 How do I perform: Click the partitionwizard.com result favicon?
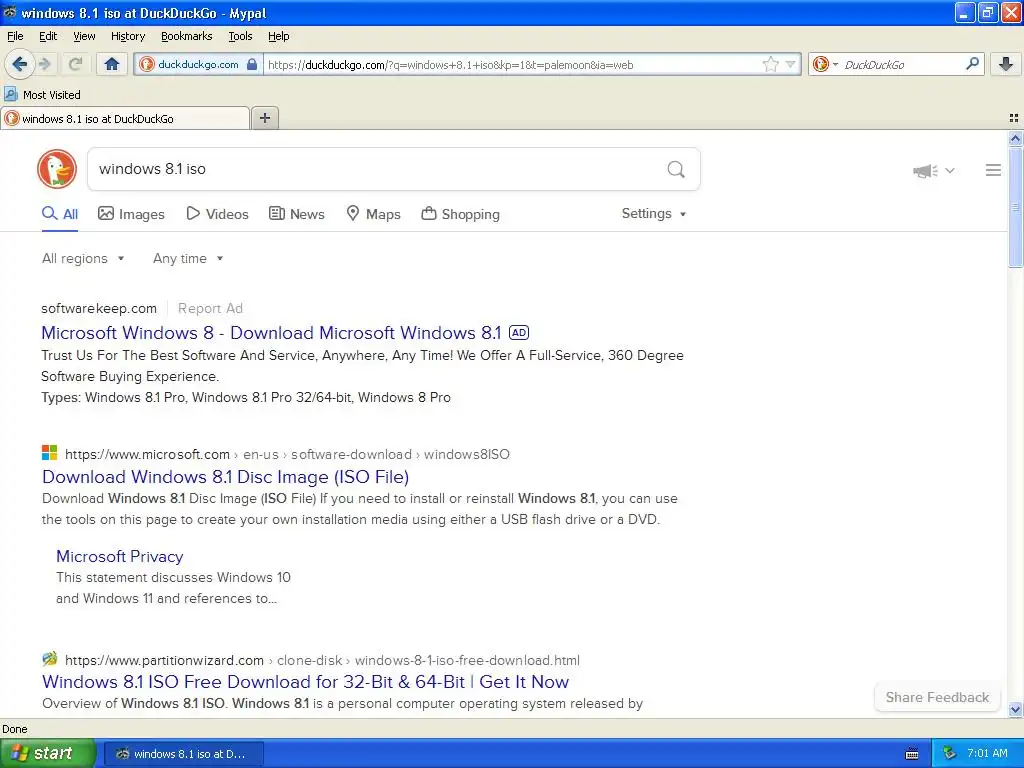(x=50, y=658)
